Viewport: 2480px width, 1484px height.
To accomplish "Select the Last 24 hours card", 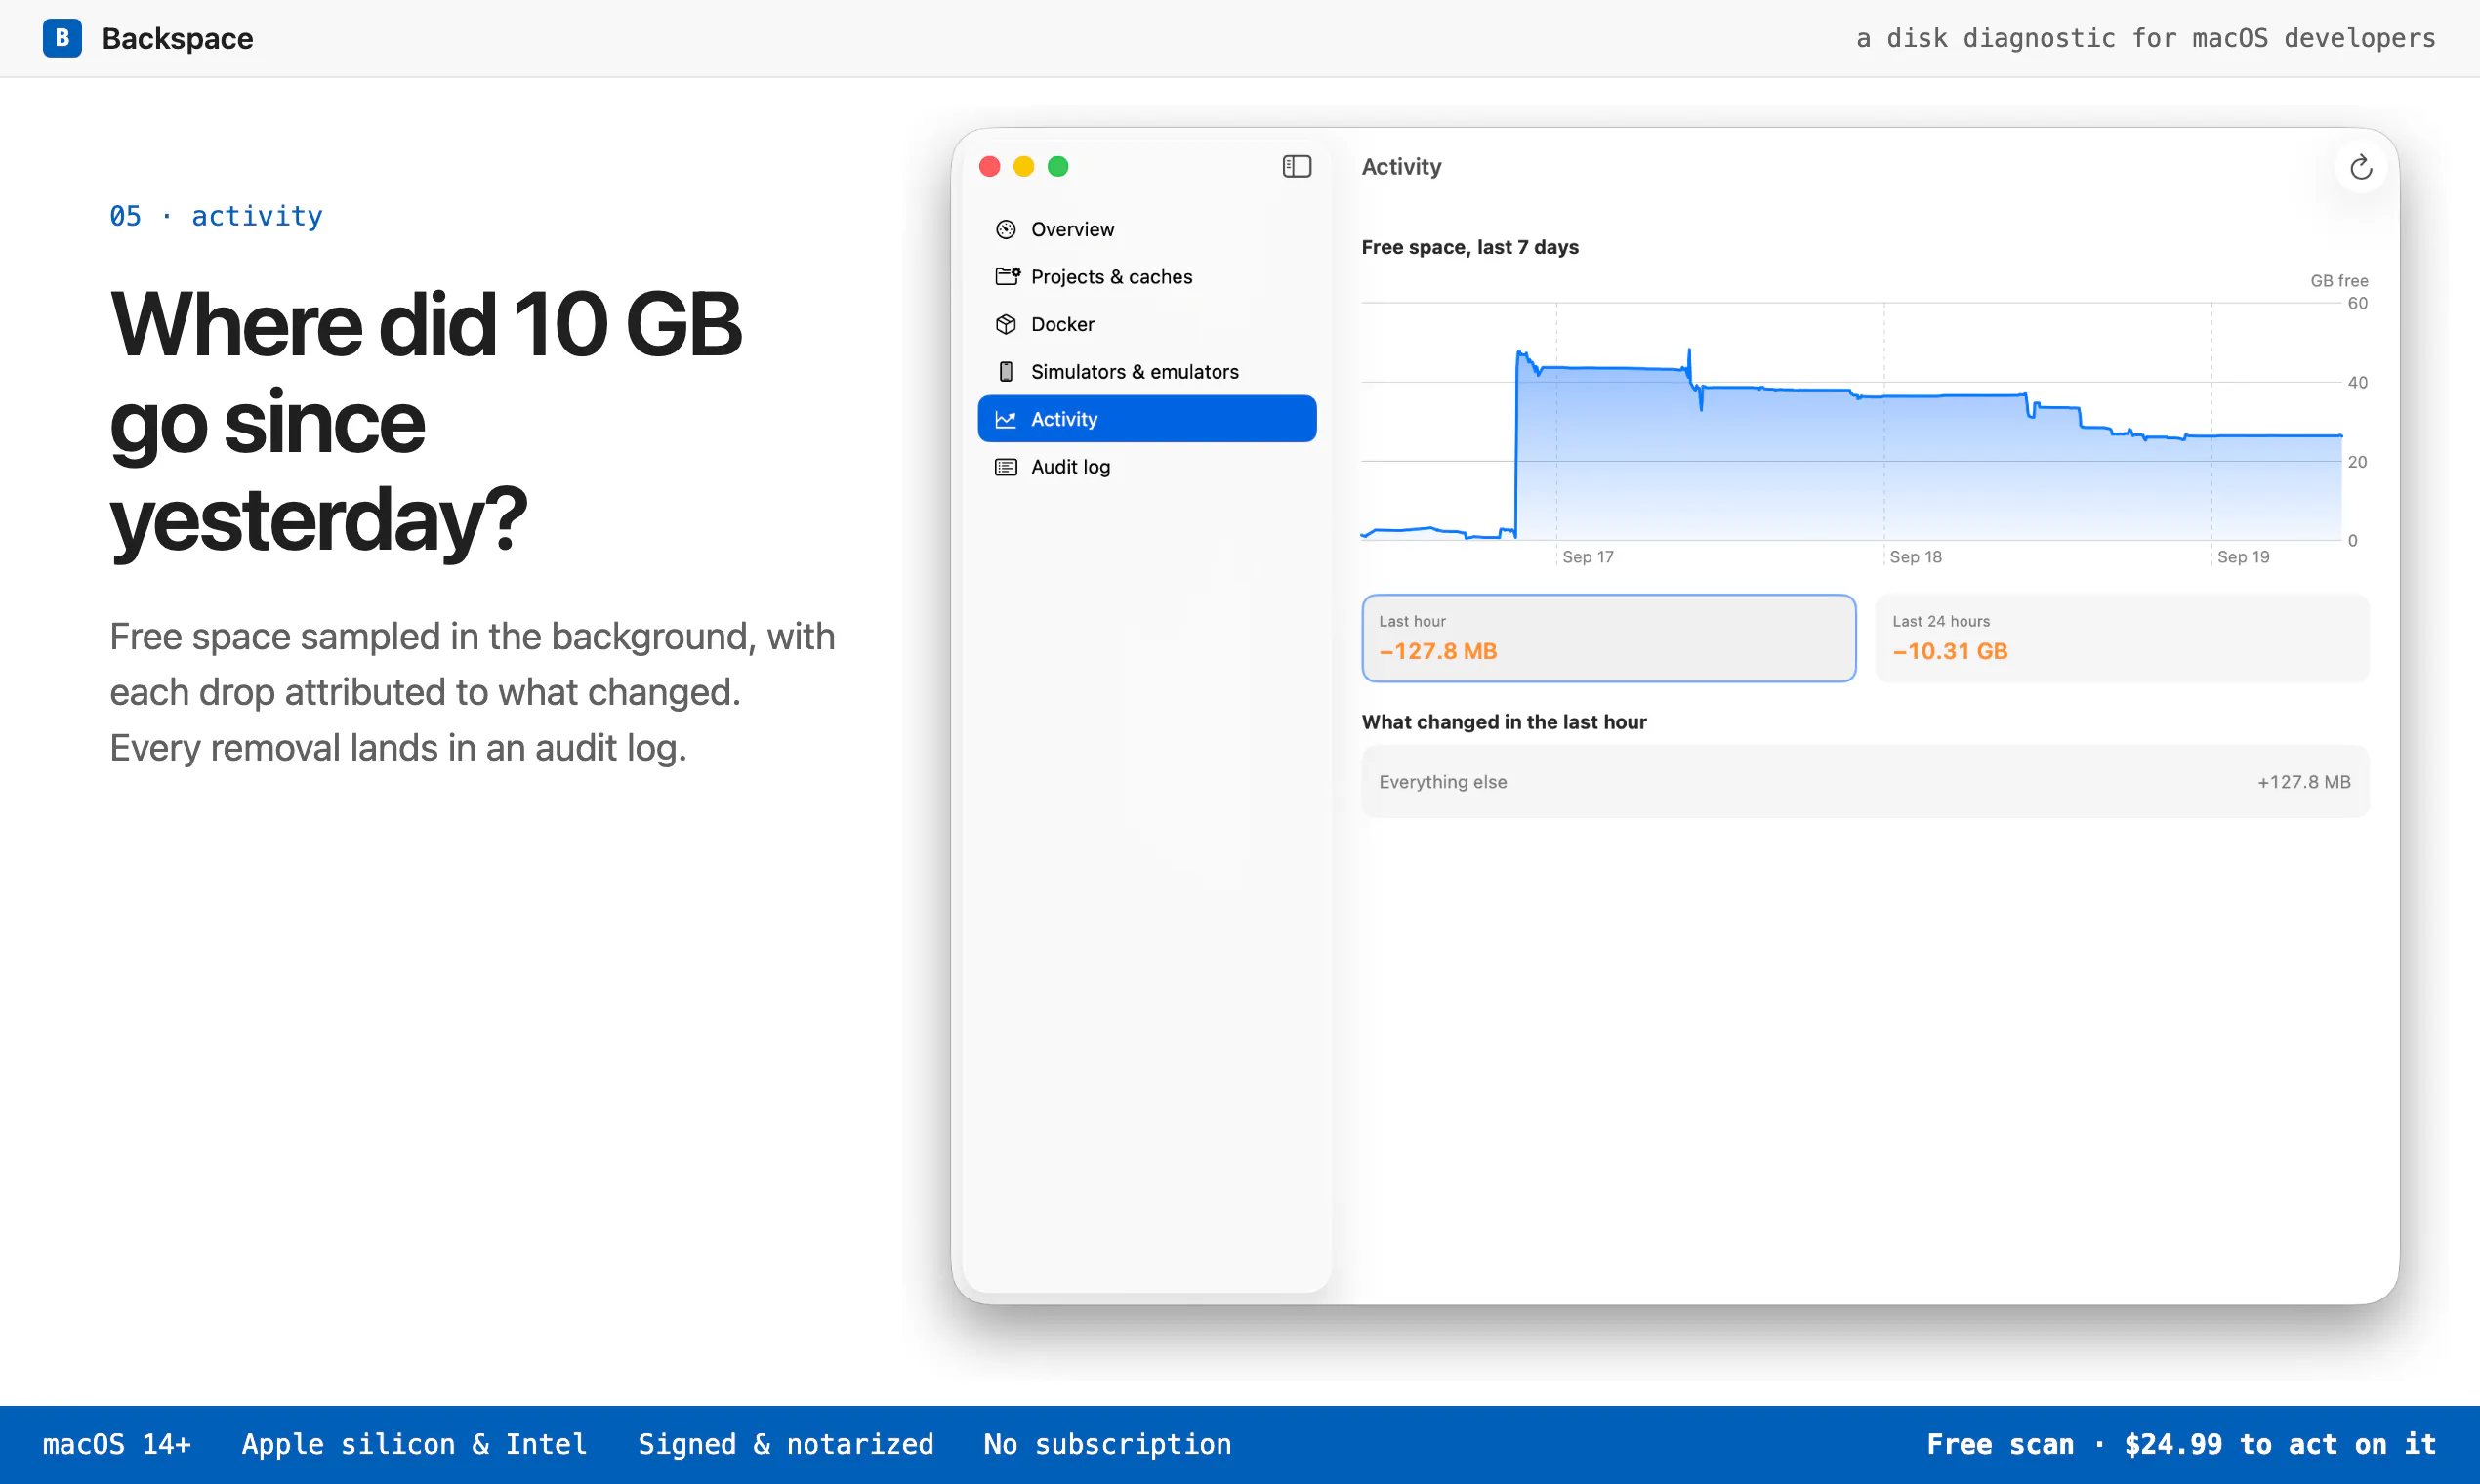I will click(x=2122, y=638).
